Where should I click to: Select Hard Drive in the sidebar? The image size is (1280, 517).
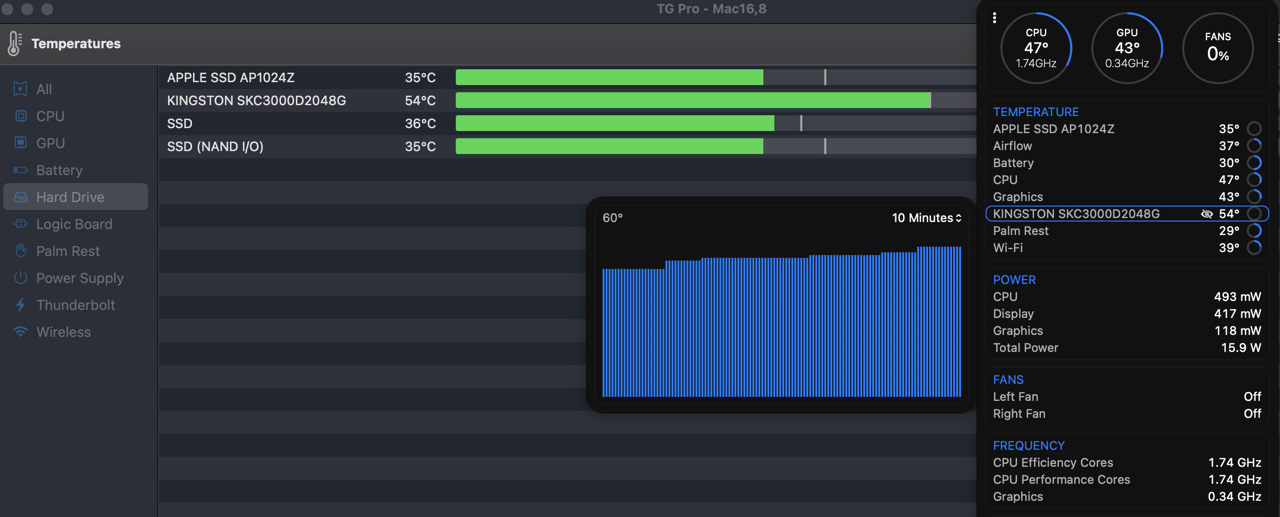[x=70, y=197]
